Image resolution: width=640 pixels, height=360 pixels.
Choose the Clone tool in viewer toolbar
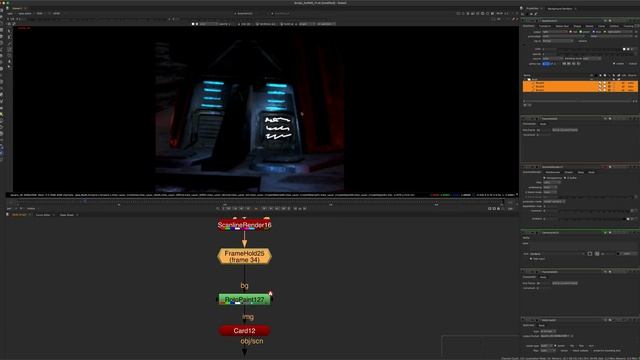click(x=9, y=57)
